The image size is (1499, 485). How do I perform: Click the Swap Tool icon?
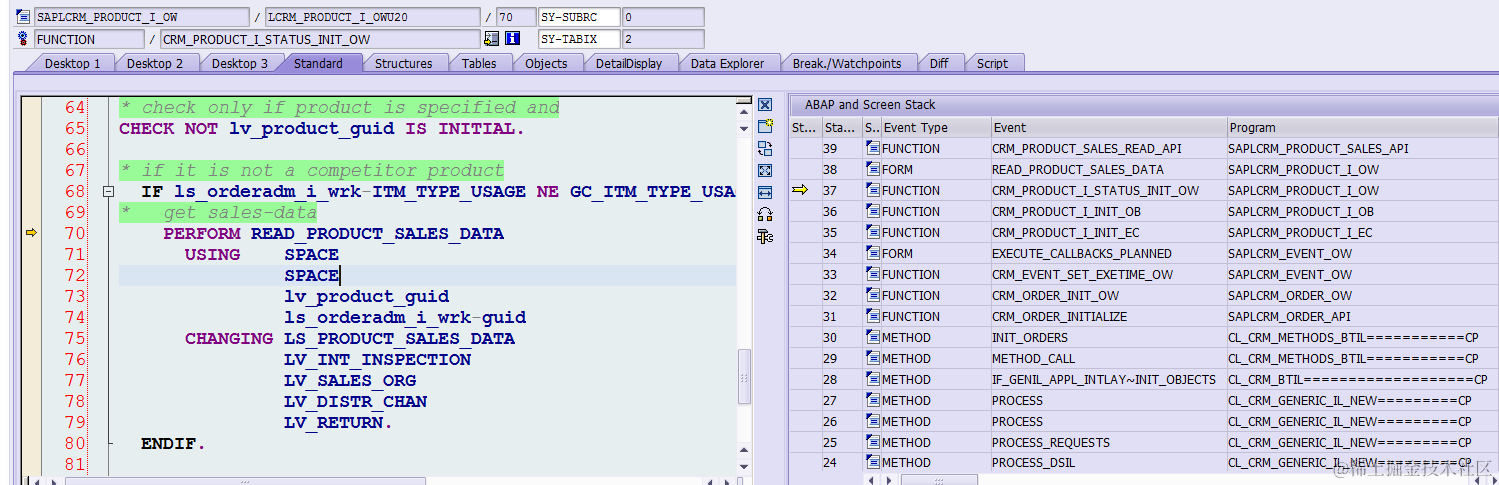coord(765,148)
